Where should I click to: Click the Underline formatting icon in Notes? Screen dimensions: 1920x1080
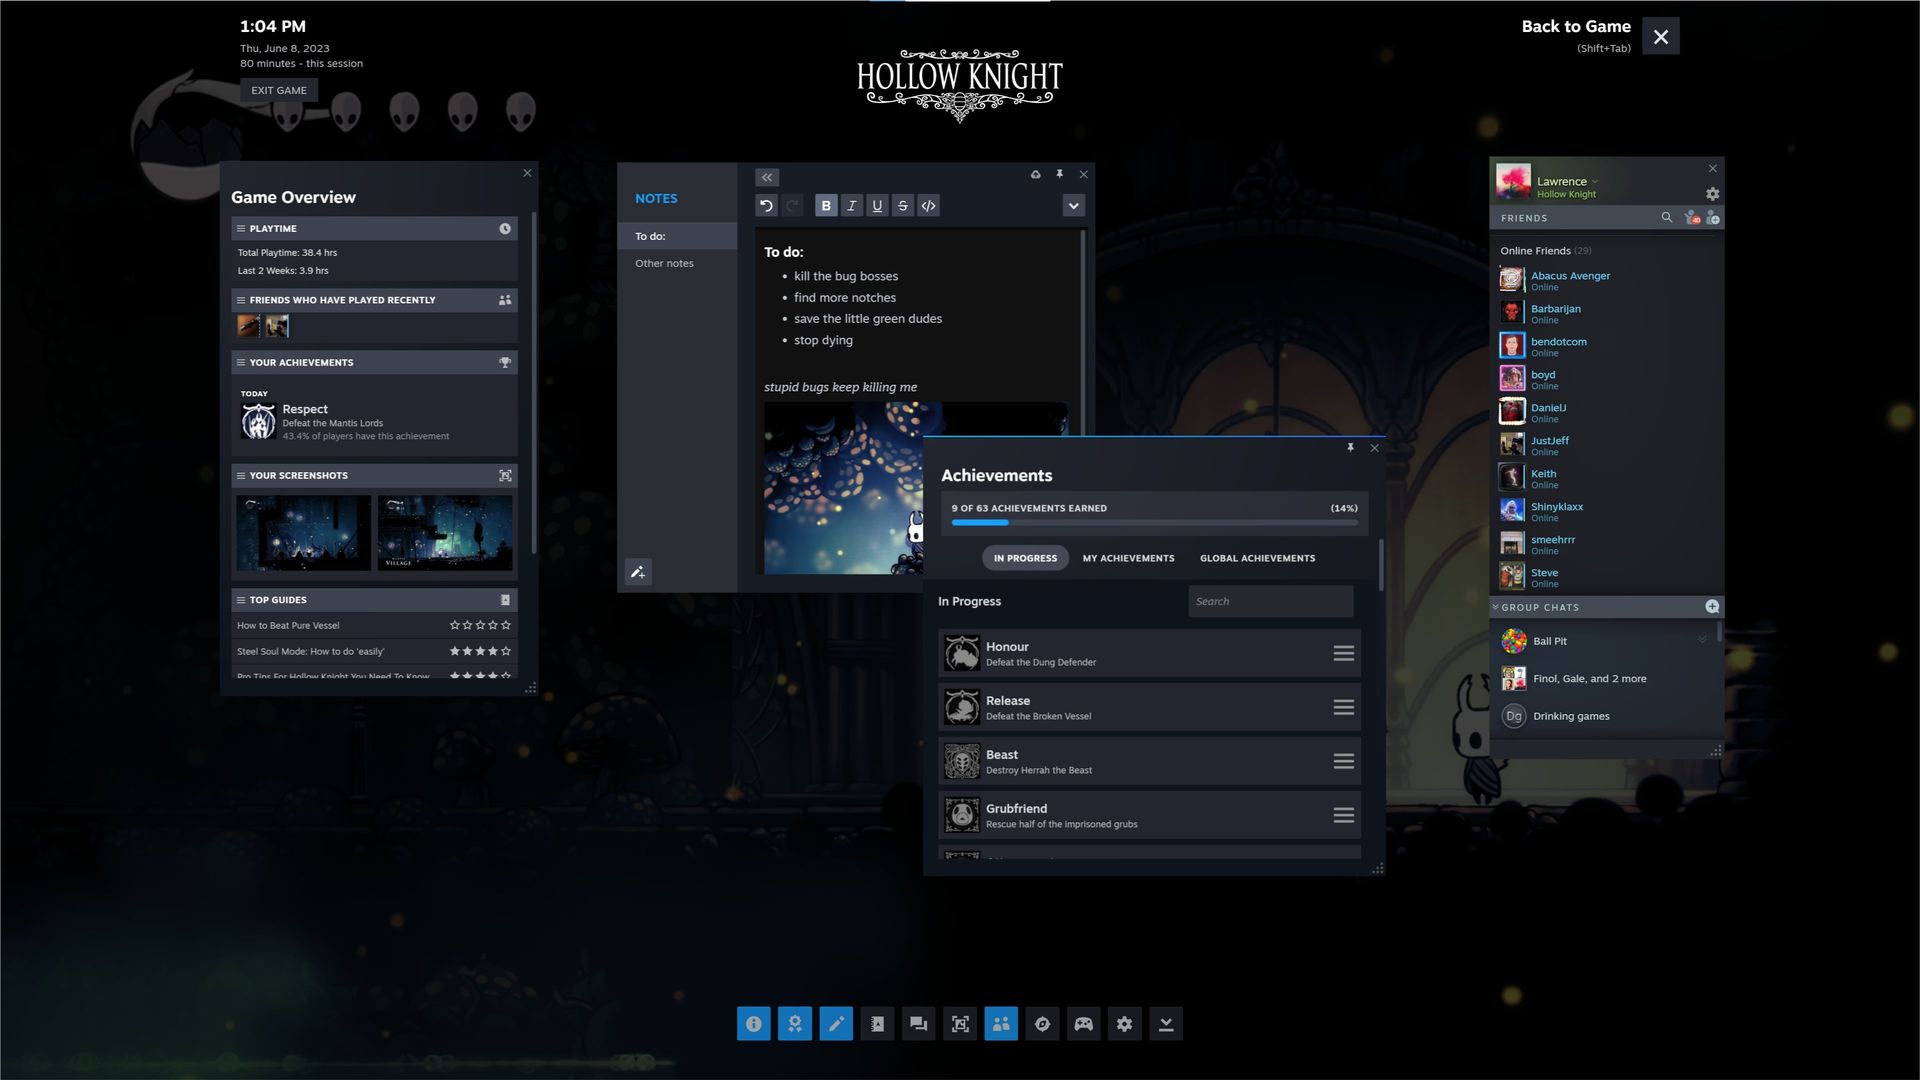tap(877, 206)
